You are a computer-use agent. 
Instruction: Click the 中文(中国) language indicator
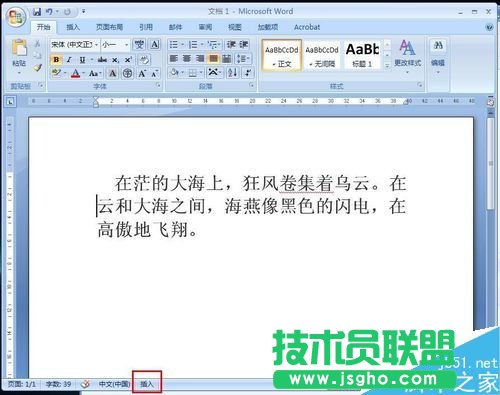(114, 384)
